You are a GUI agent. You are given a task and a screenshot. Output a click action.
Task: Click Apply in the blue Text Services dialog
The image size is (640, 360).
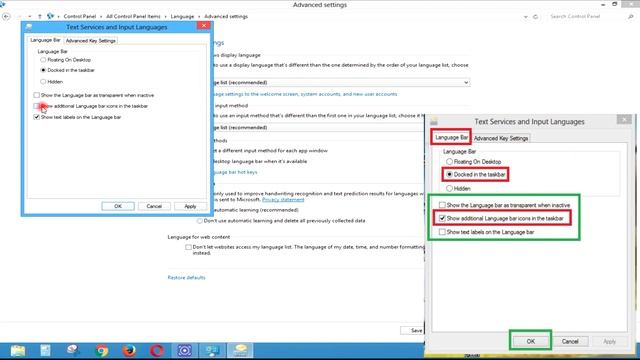[190, 206]
